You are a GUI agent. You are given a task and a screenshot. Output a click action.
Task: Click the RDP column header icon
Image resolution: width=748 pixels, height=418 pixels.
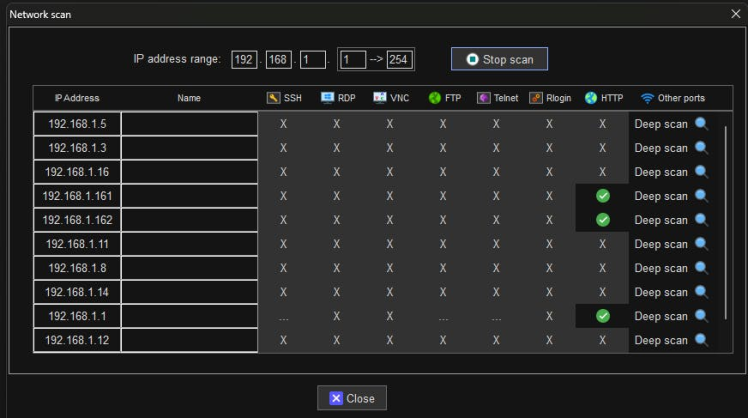(327, 98)
